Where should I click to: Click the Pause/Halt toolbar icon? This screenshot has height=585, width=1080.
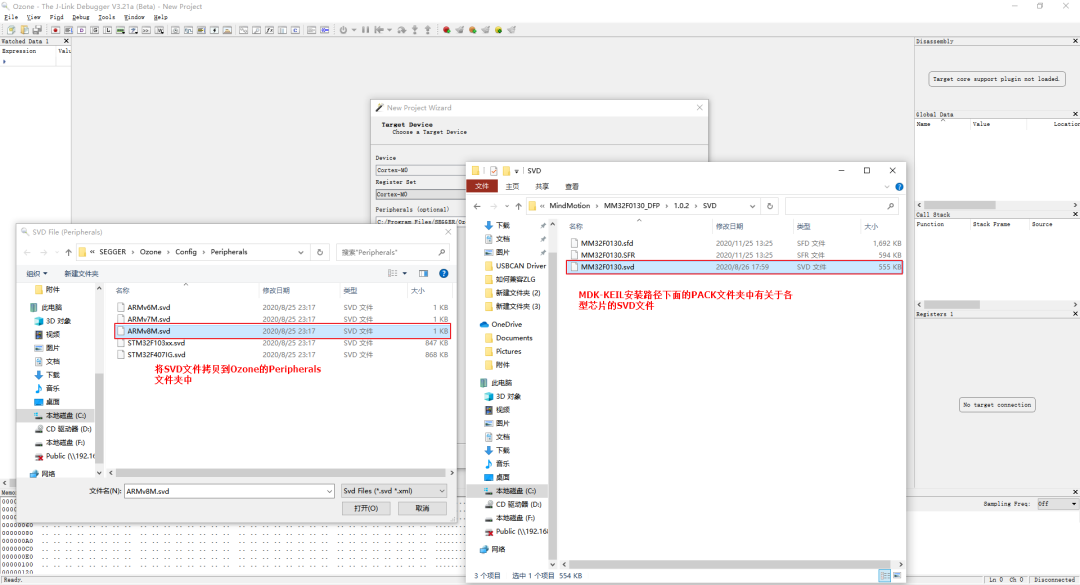366,30
